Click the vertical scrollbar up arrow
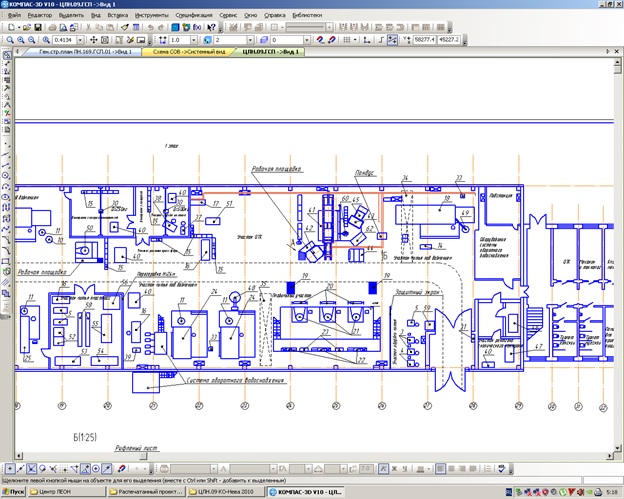 tap(617, 62)
